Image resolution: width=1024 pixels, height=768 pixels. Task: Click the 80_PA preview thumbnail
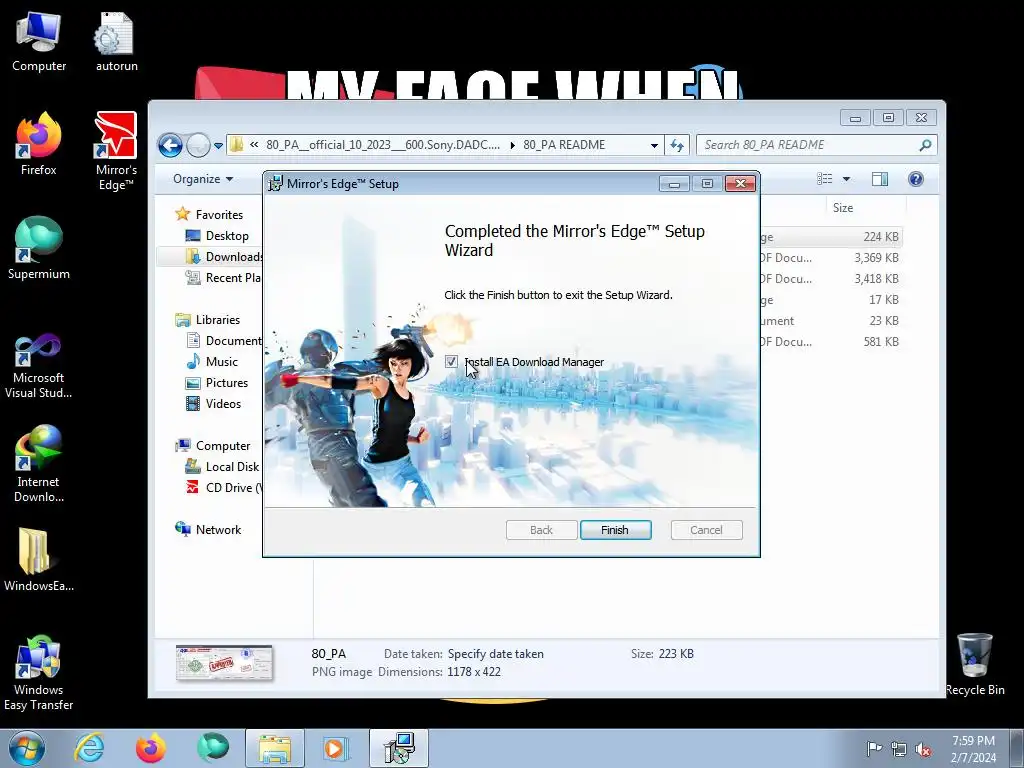(224, 663)
